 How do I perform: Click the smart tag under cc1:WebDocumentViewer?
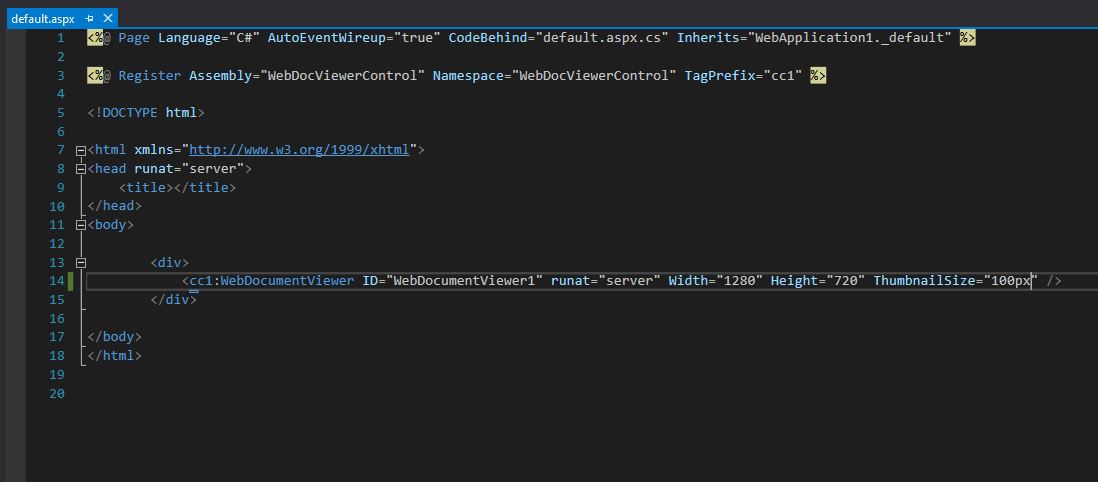(194, 290)
